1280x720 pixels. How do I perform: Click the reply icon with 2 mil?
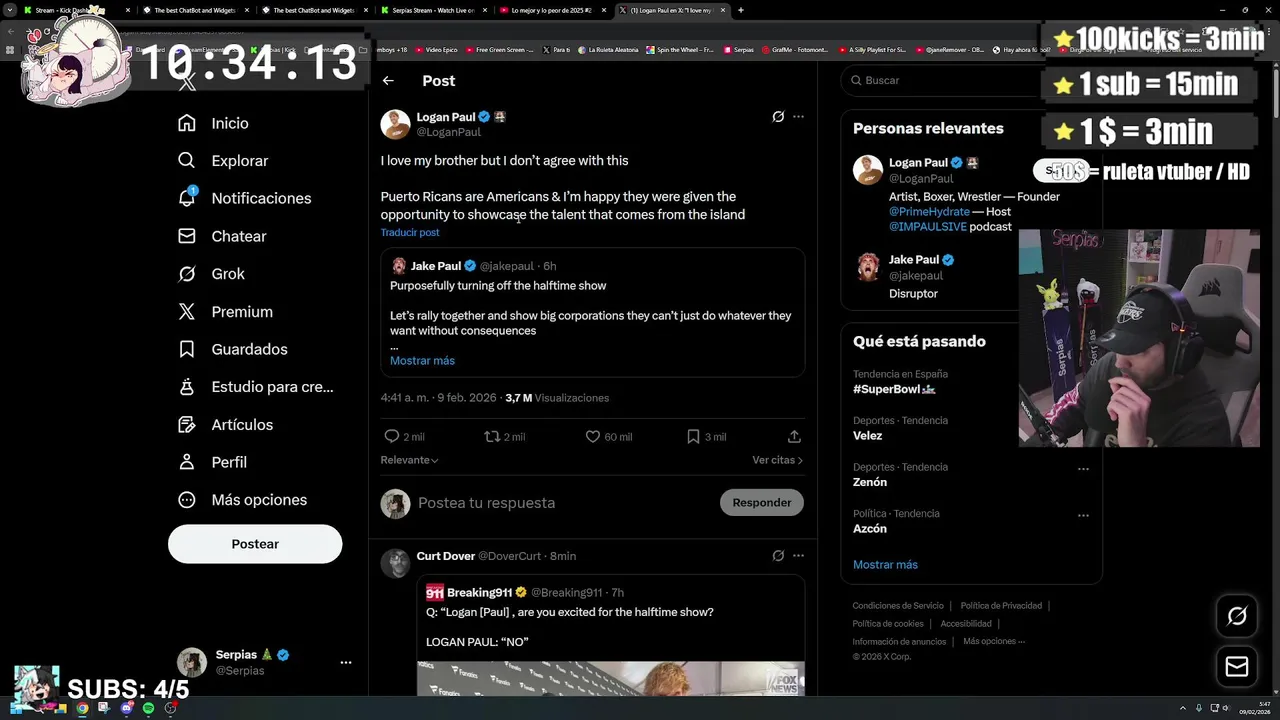[392, 436]
